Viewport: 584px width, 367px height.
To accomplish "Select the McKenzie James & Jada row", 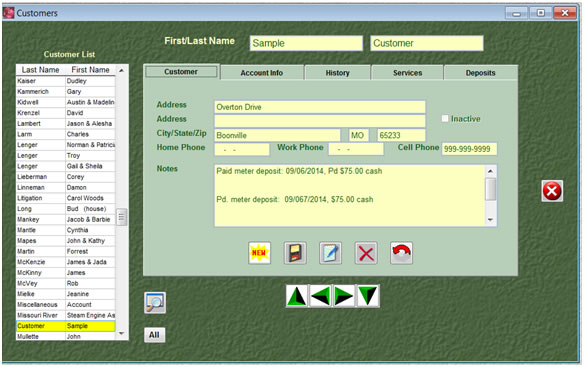I will pyautogui.click(x=66, y=262).
